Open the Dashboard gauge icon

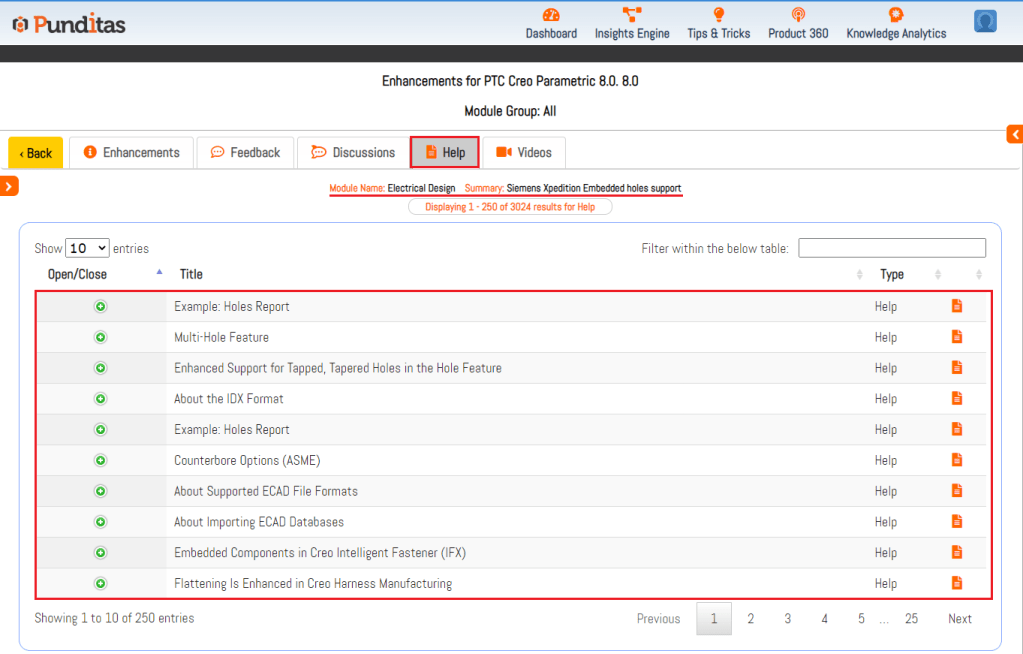point(551,15)
